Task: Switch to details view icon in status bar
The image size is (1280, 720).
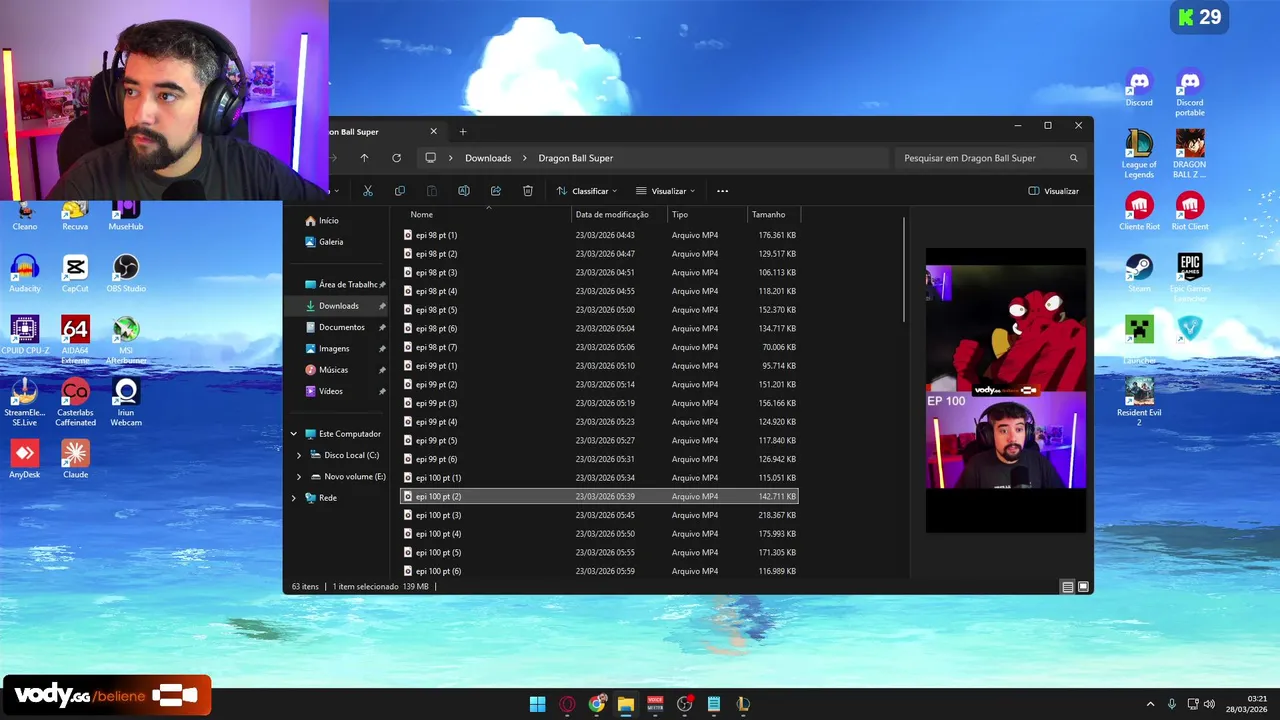Action: pyautogui.click(x=1068, y=587)
